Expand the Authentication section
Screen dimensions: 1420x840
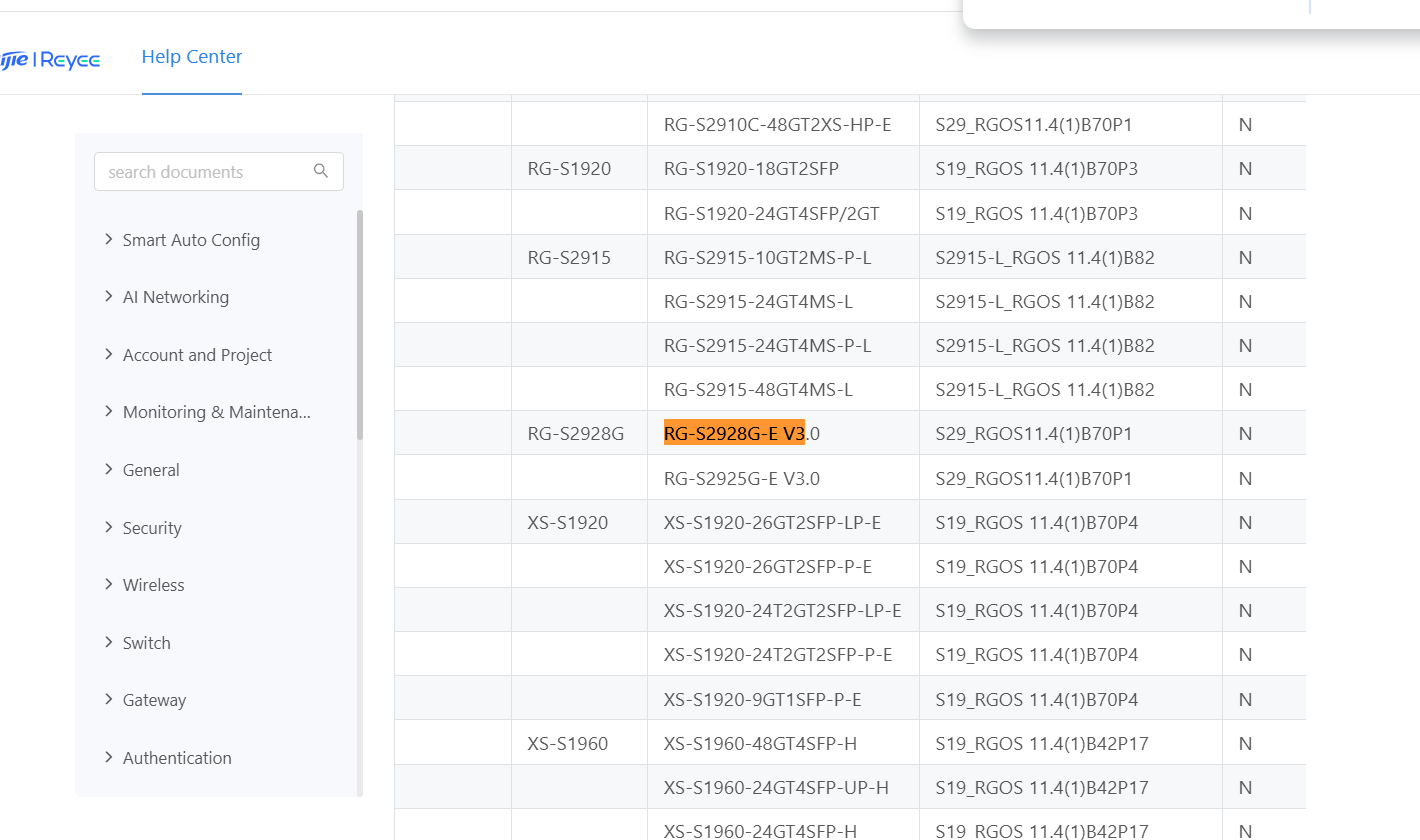pos(177,758)
